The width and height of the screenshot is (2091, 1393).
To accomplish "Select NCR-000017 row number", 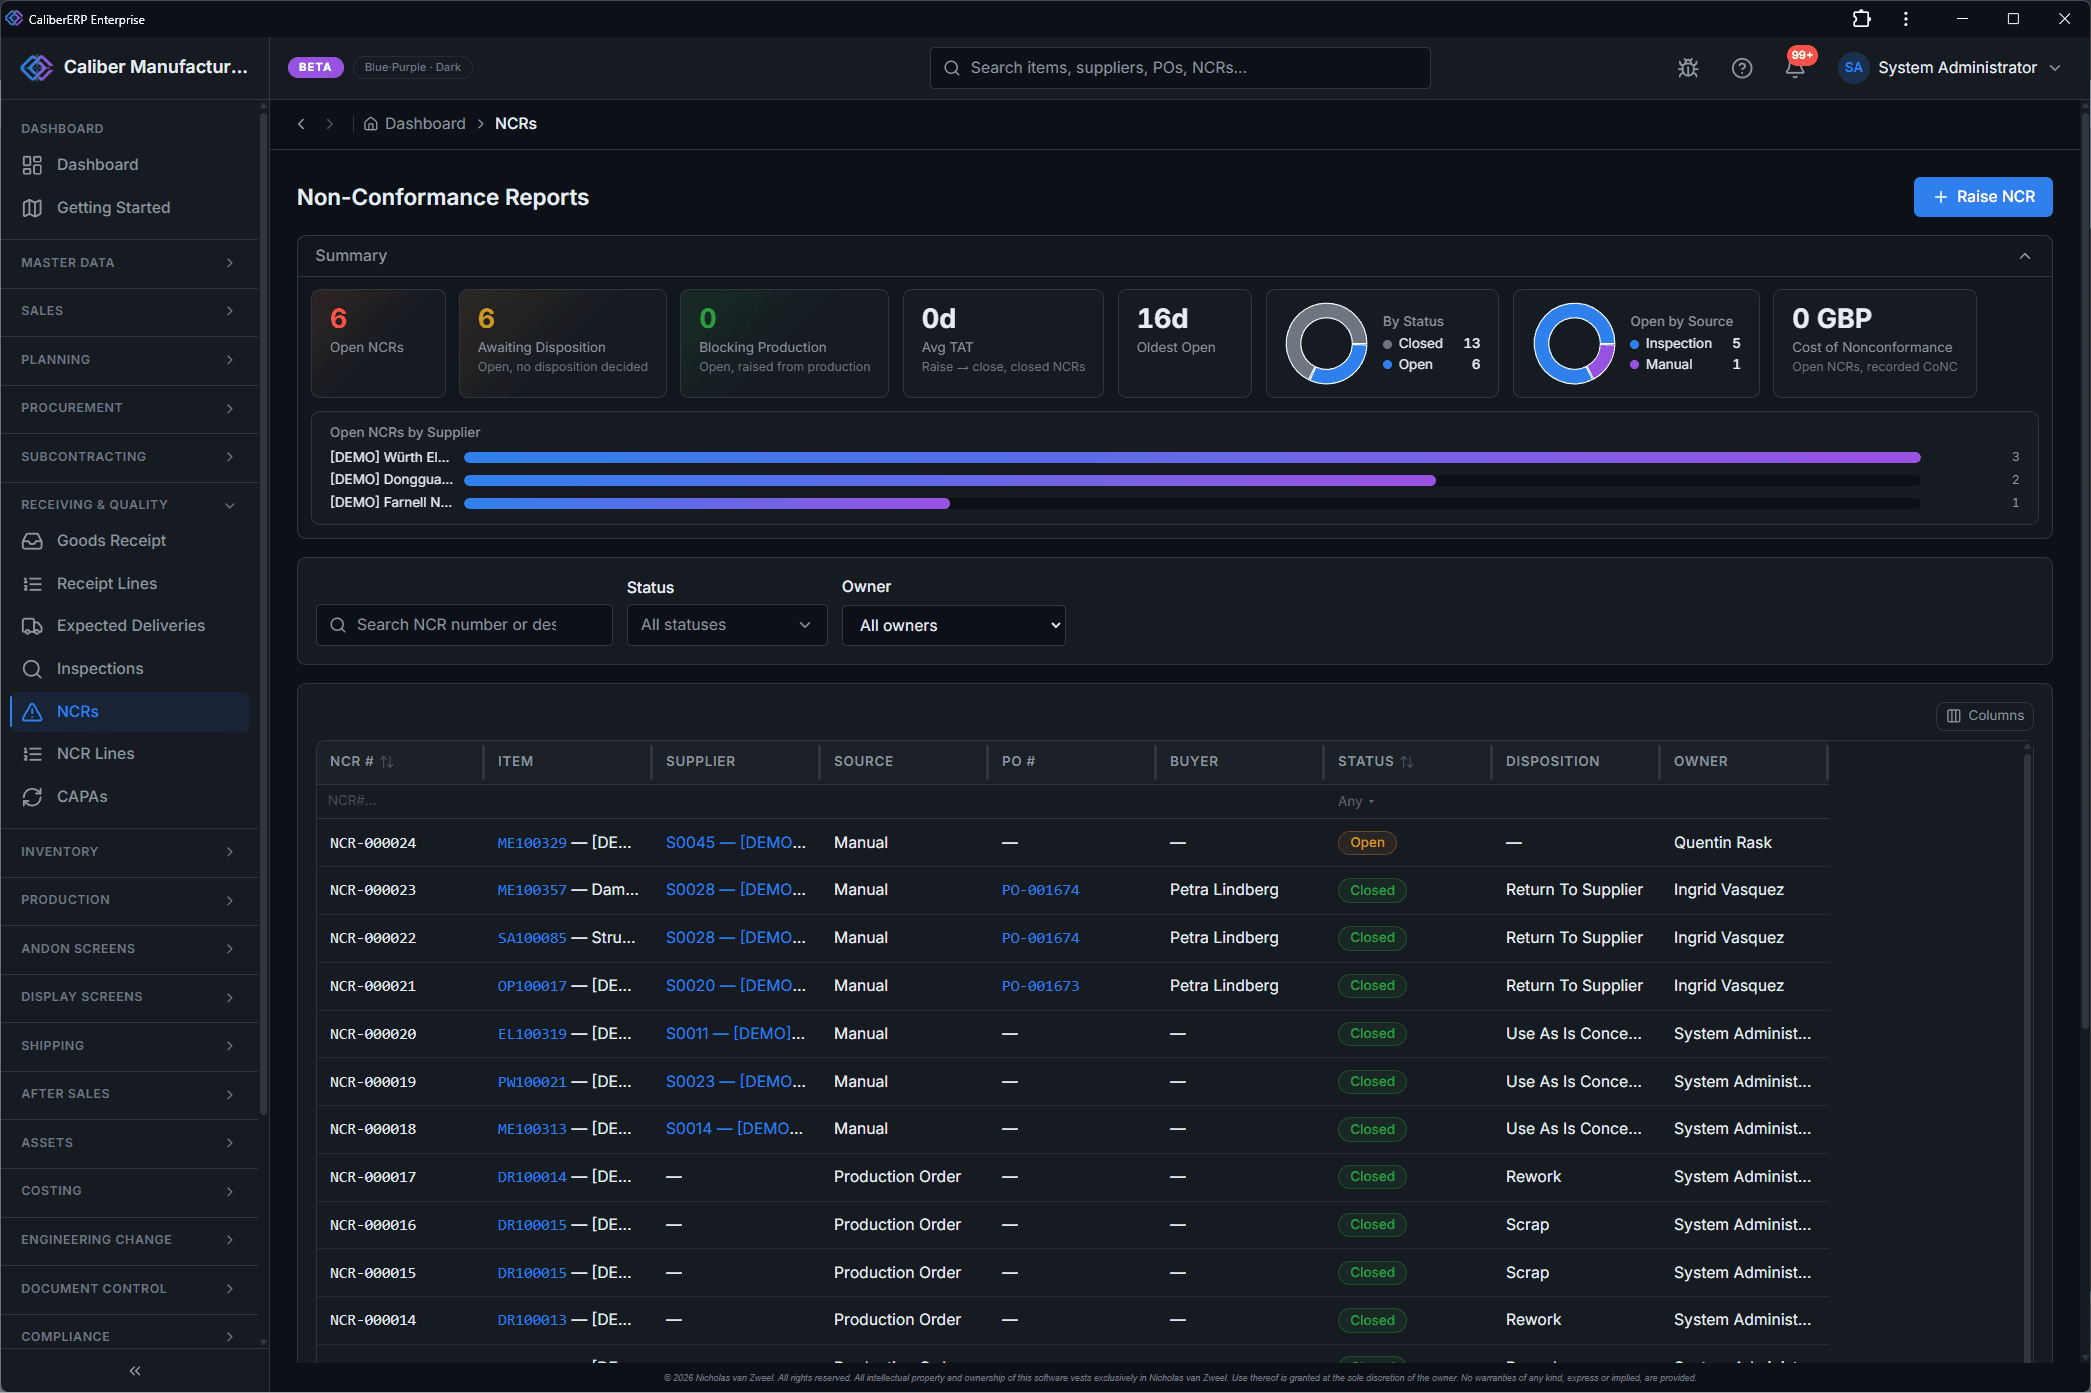I will (x=373, y=1178).
